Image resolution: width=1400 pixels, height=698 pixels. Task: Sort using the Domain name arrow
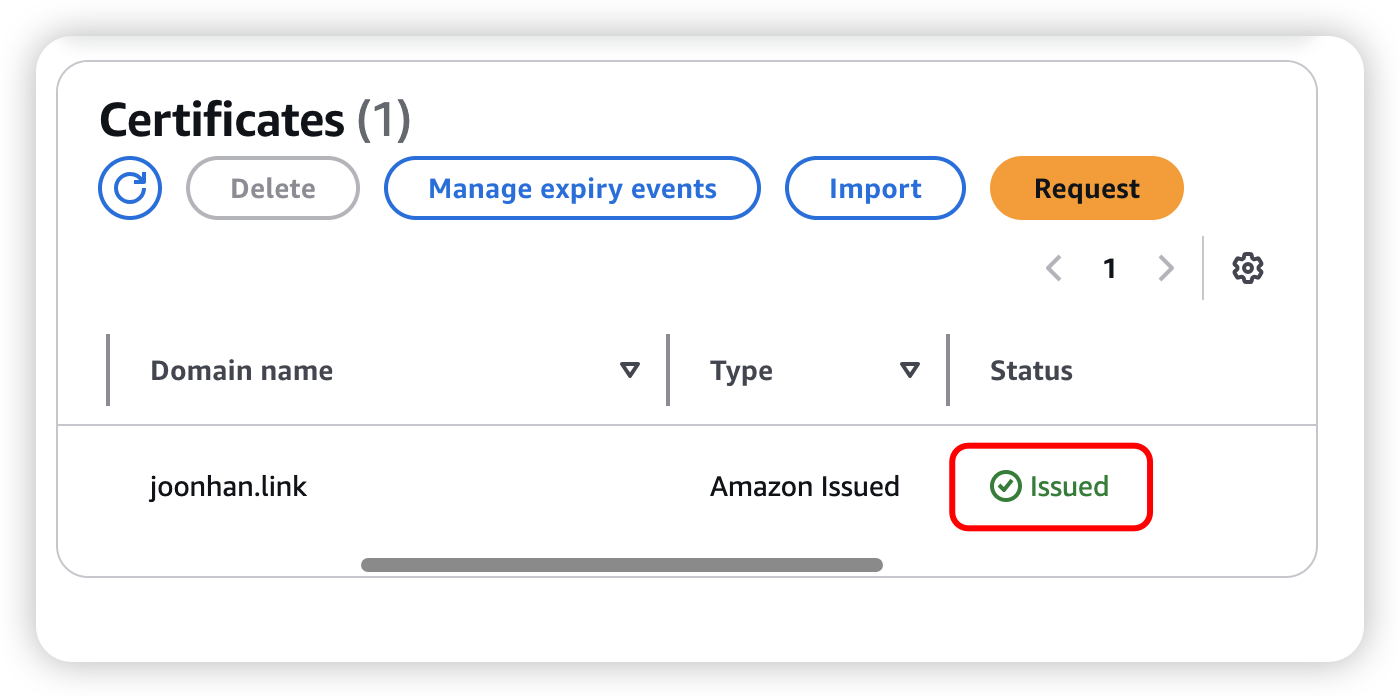[x=629, y=371]
